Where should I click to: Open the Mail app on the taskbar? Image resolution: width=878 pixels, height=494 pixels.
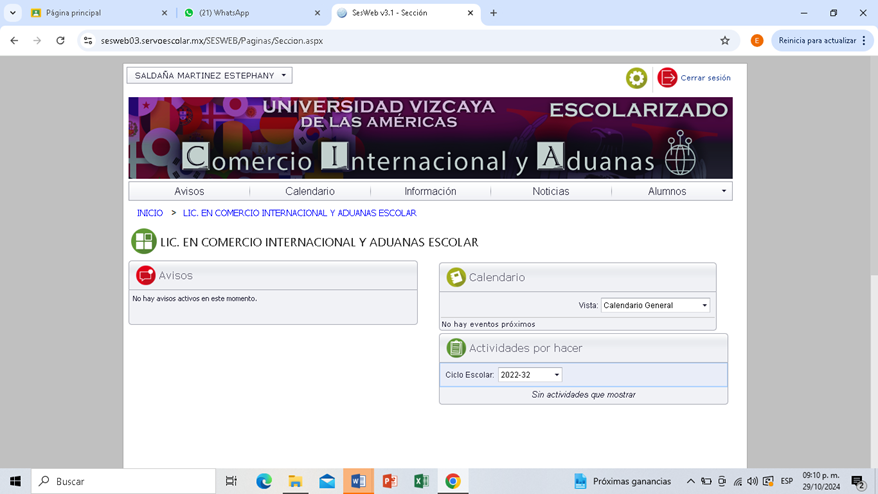[x=327, y=481]
